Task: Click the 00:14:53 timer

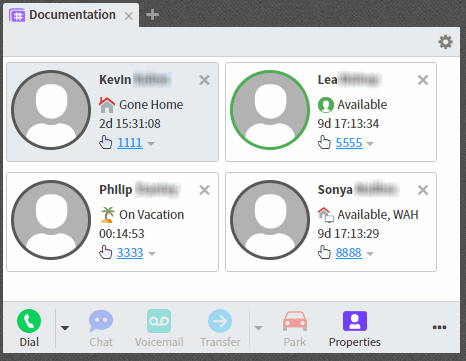Action: pyautogui.click(x=122, y=234)
